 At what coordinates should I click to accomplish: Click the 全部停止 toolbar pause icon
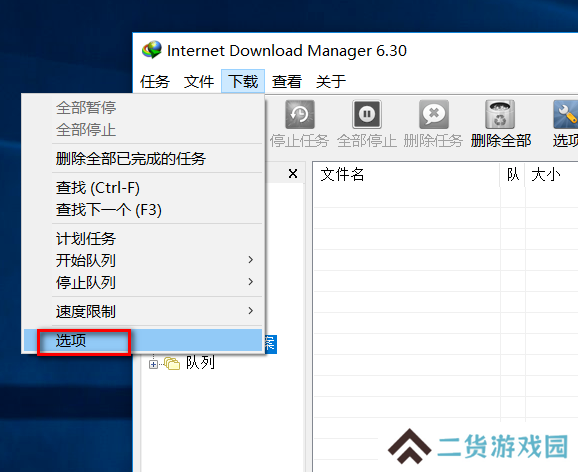point(367,114)
